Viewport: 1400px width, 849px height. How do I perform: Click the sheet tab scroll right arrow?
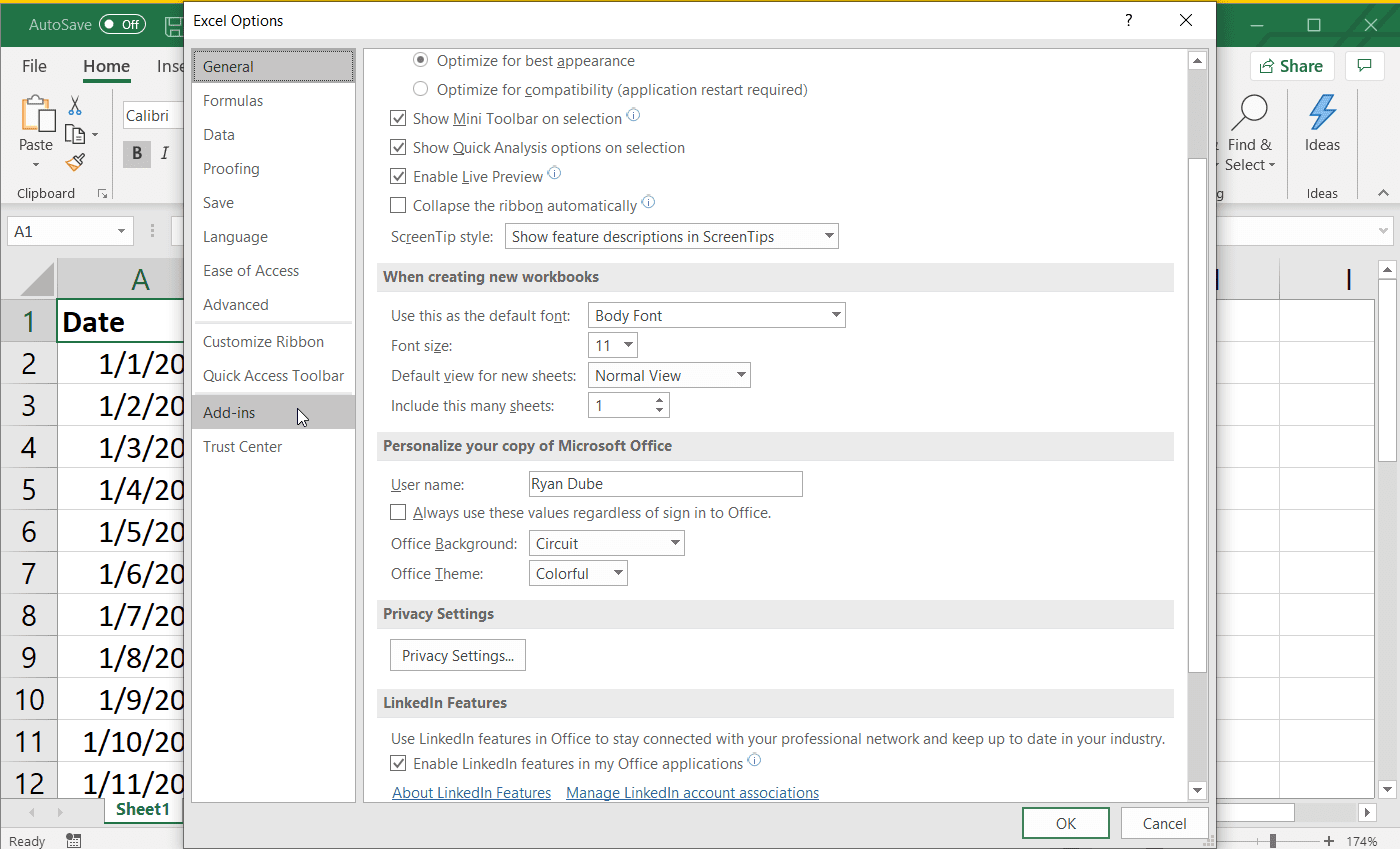click(x=59, y=811)
